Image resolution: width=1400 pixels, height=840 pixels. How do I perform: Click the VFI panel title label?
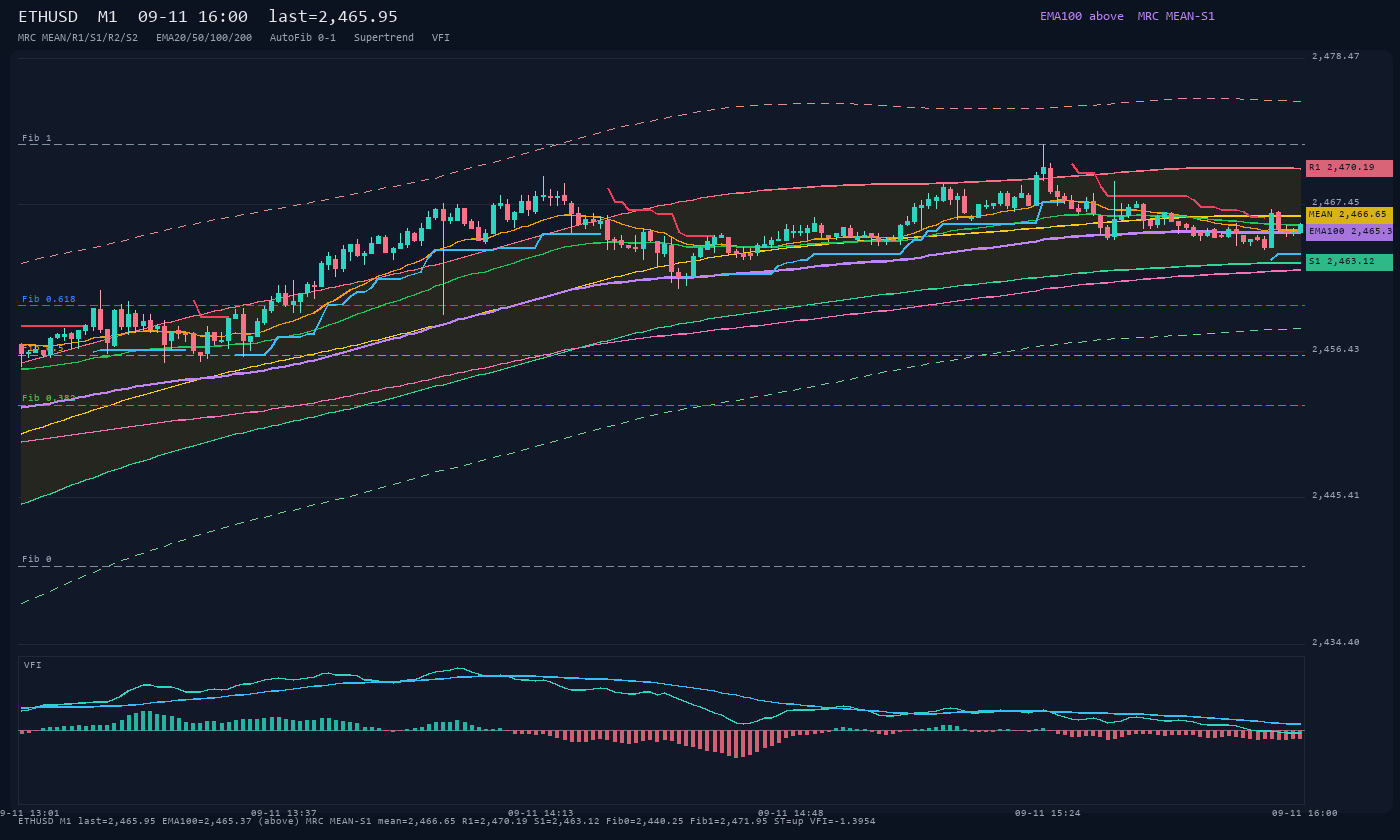[33, 665]
